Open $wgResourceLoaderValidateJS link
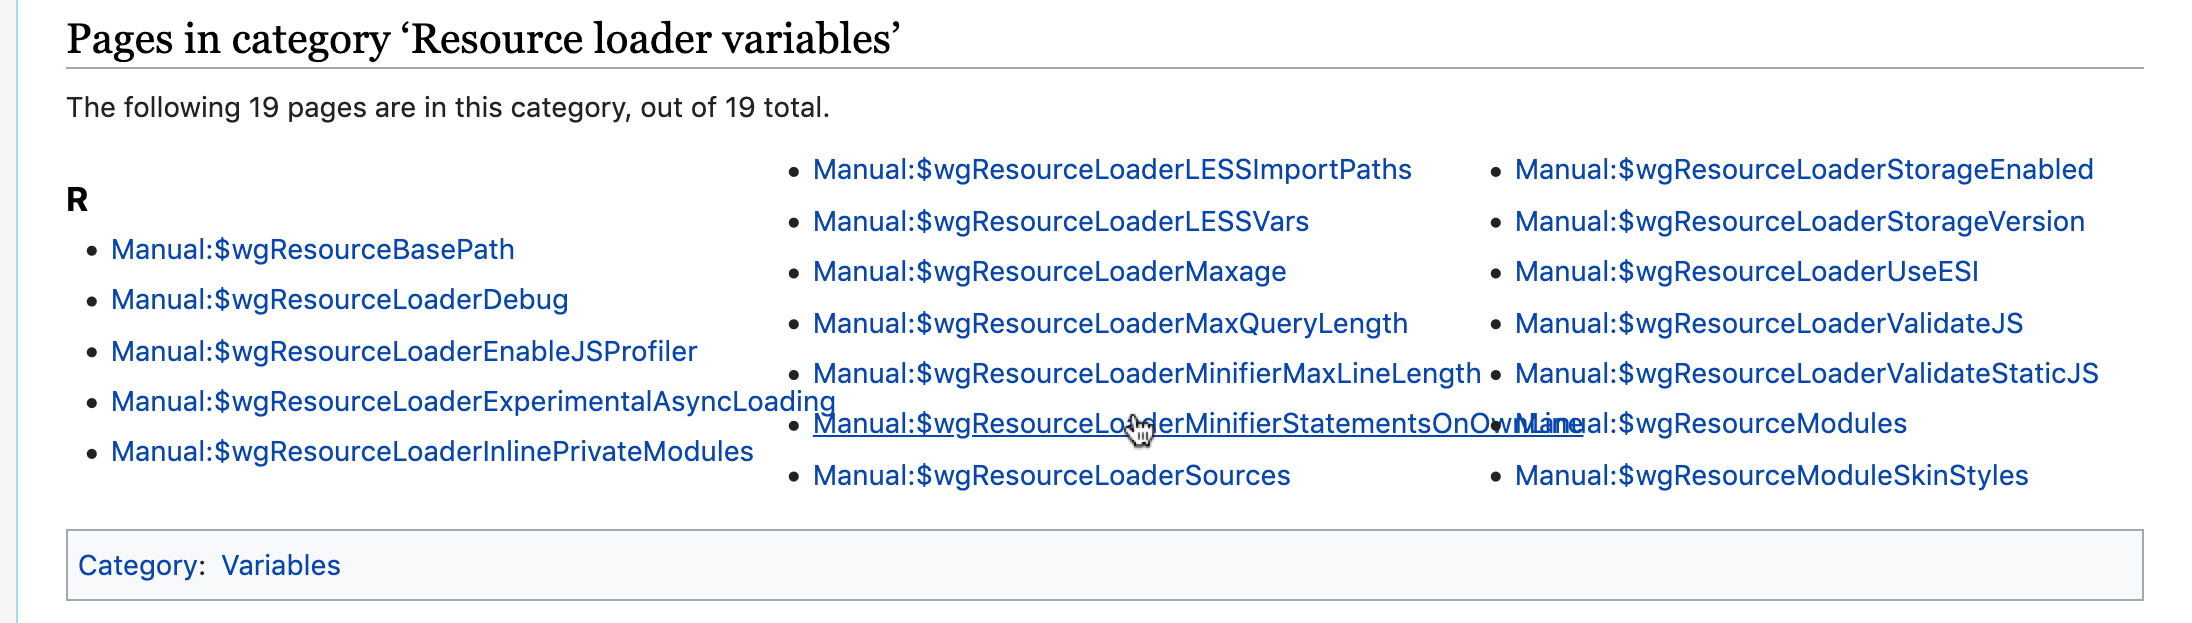Viewport: 2192px width, 623px height. click(1768, 324)
